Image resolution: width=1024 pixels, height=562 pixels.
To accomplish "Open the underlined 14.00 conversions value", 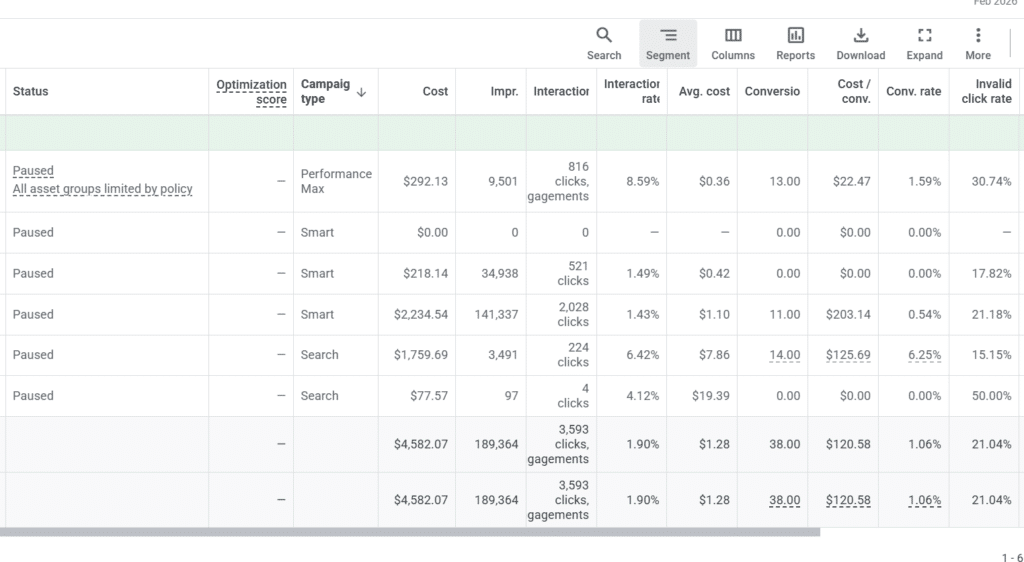I will (784, 355).
